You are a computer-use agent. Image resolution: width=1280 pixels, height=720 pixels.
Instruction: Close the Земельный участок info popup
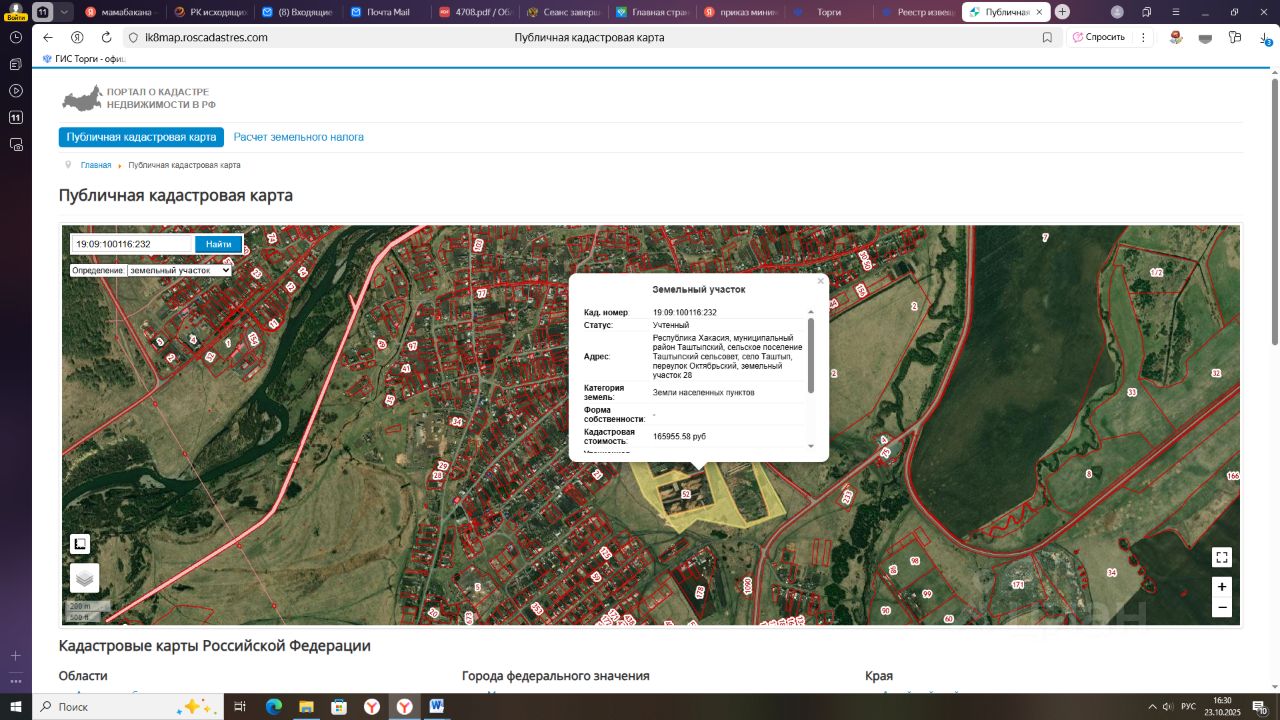point(820,281)
